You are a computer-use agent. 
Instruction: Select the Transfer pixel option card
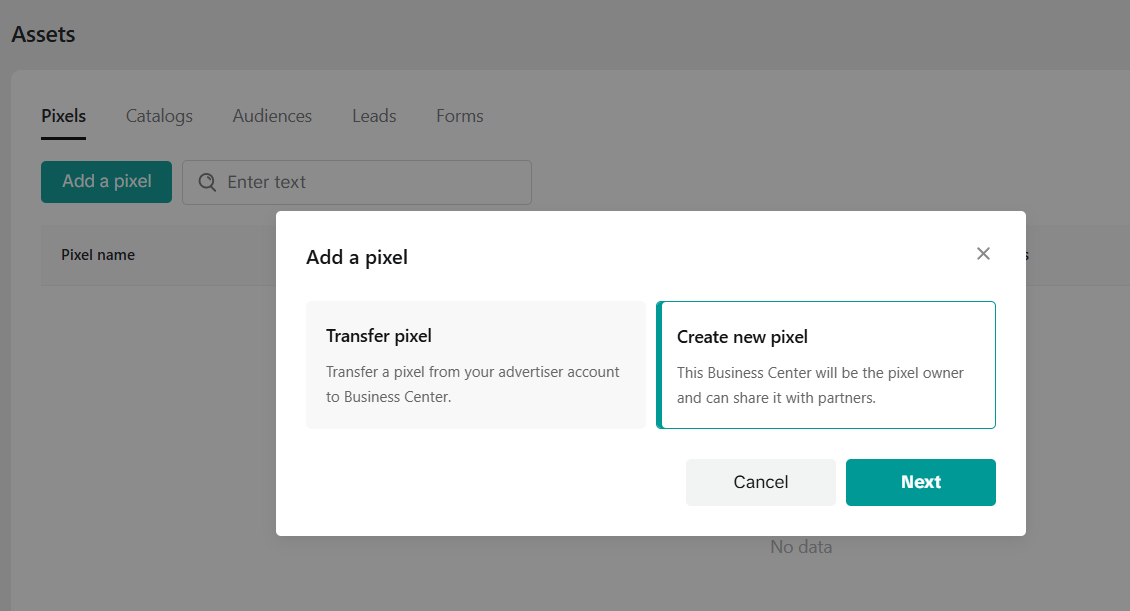475,365
